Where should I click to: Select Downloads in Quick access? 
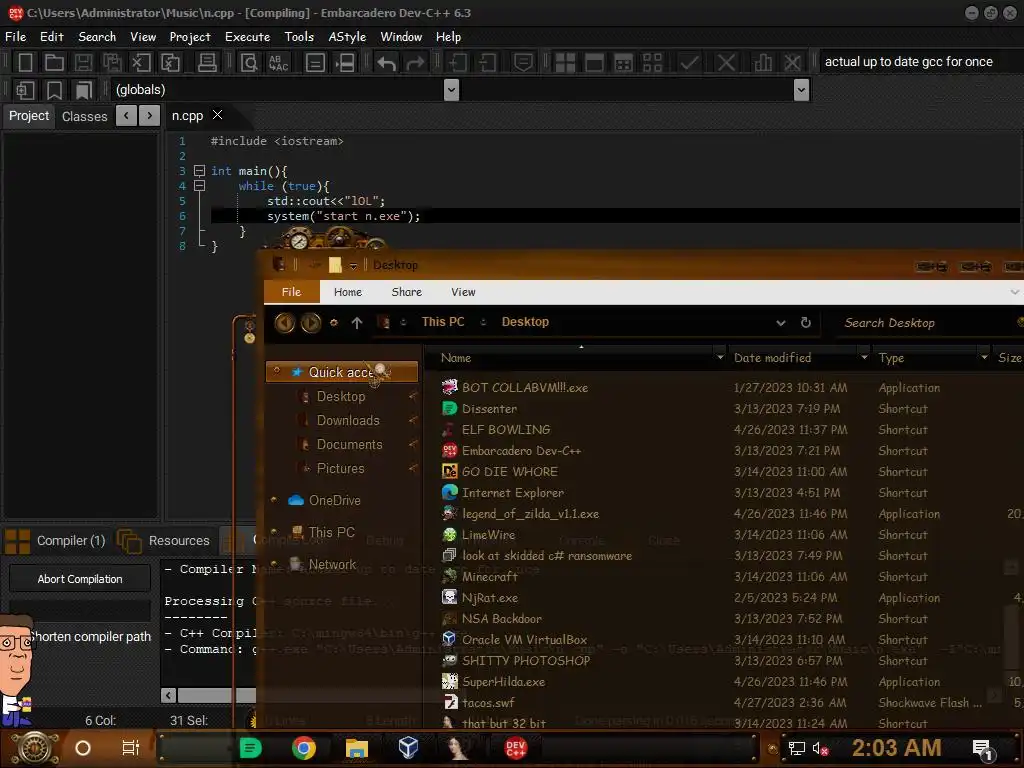[348, 421]
